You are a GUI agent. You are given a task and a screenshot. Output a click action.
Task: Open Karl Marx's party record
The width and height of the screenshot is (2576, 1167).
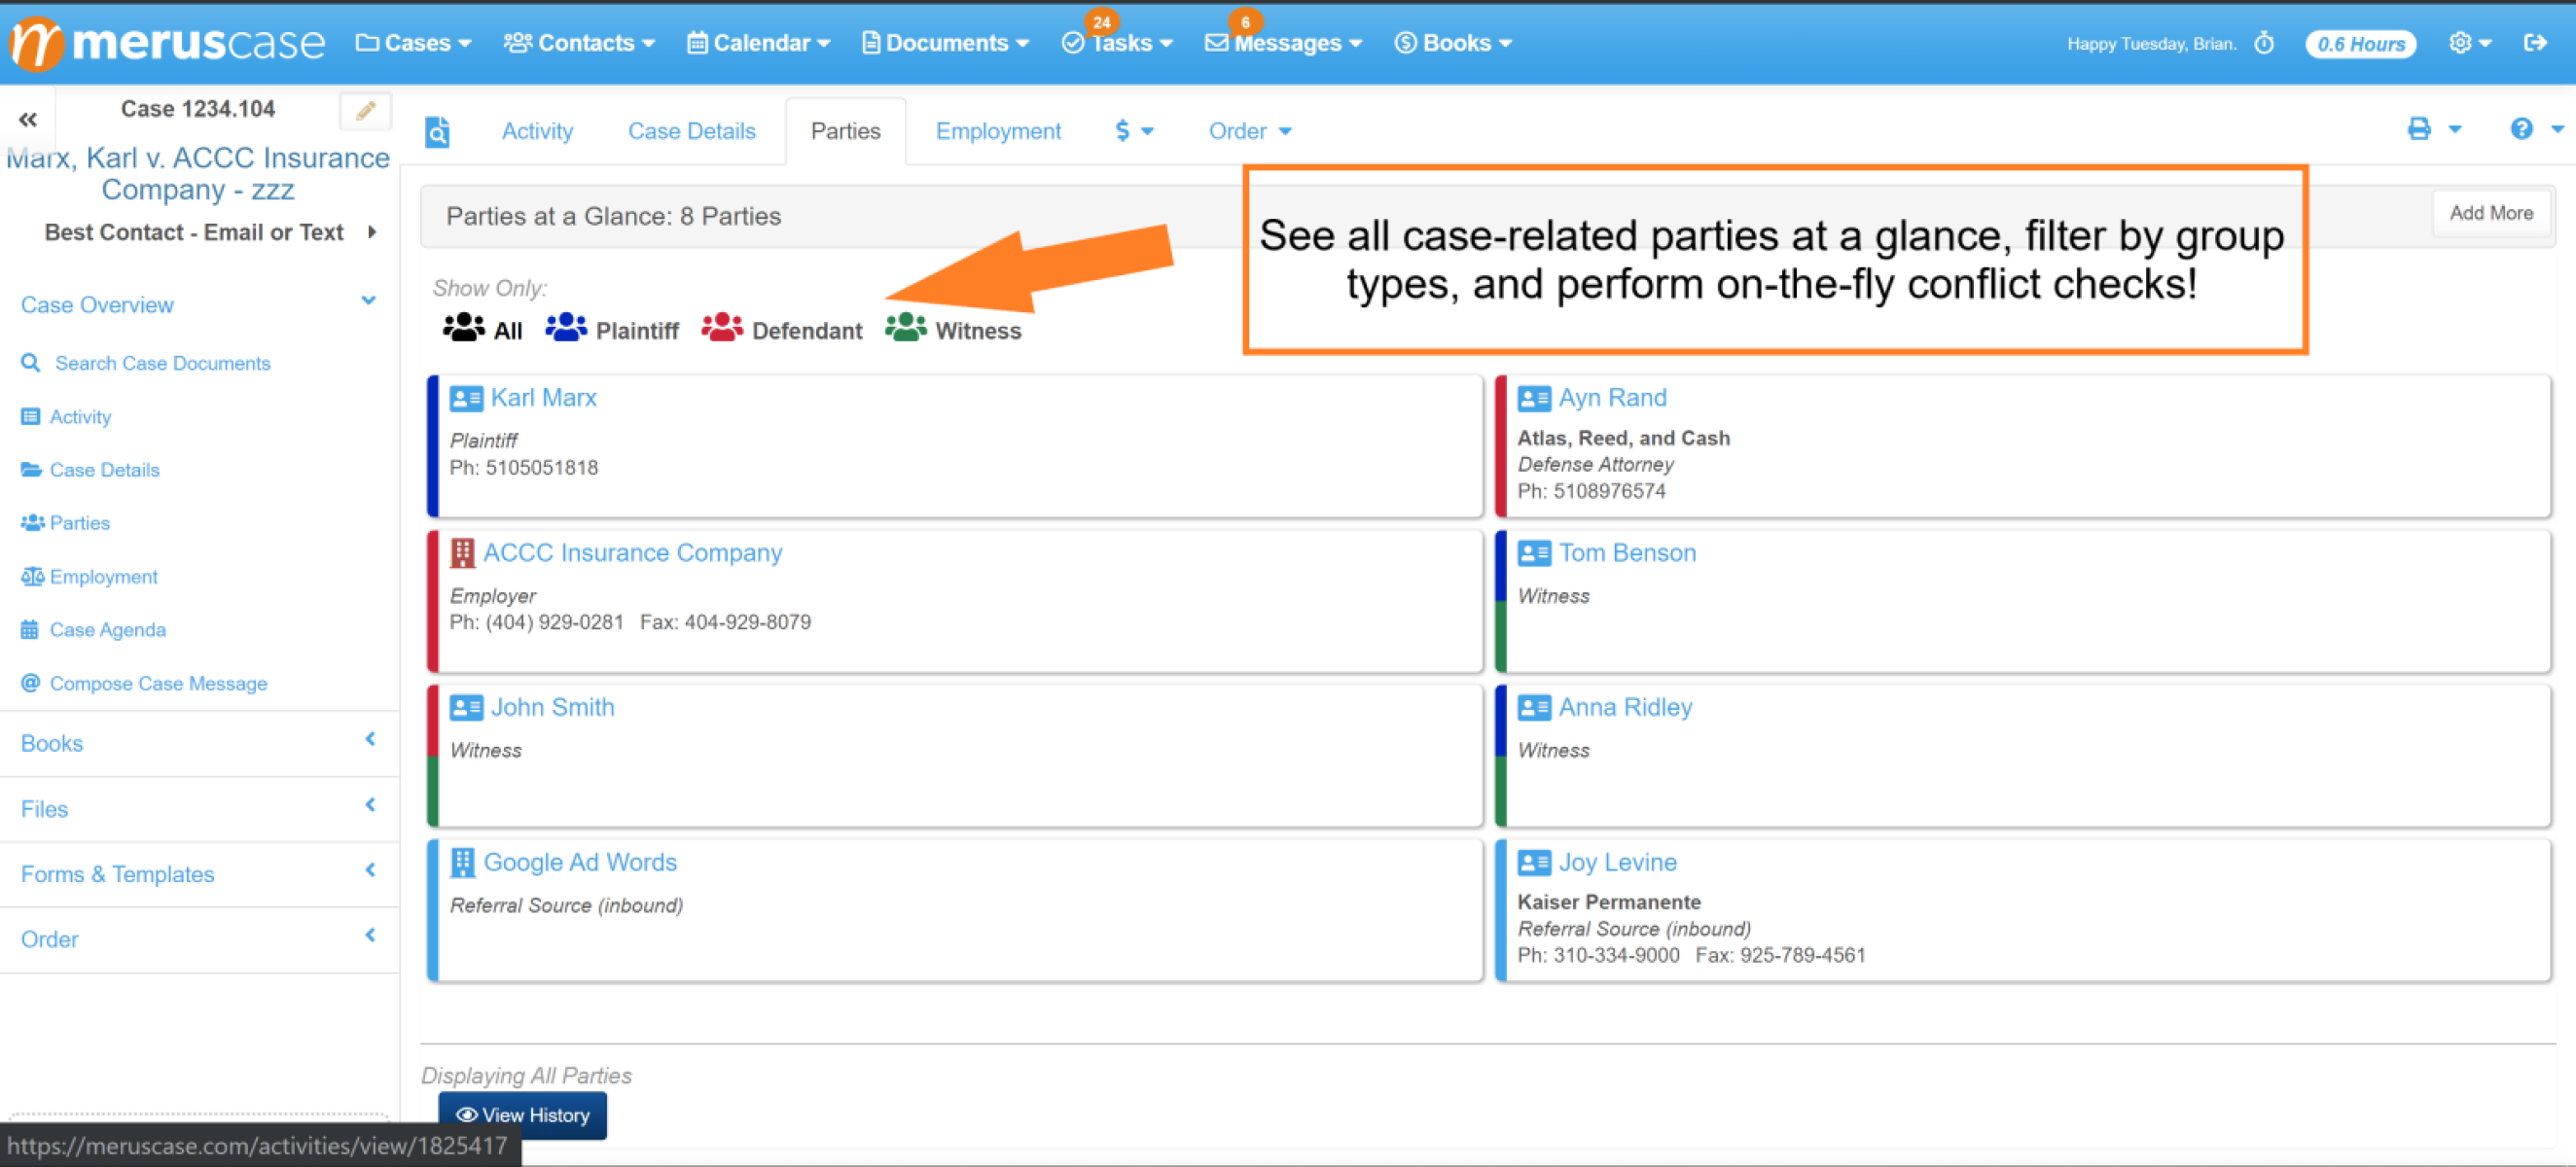click(543, 397)
